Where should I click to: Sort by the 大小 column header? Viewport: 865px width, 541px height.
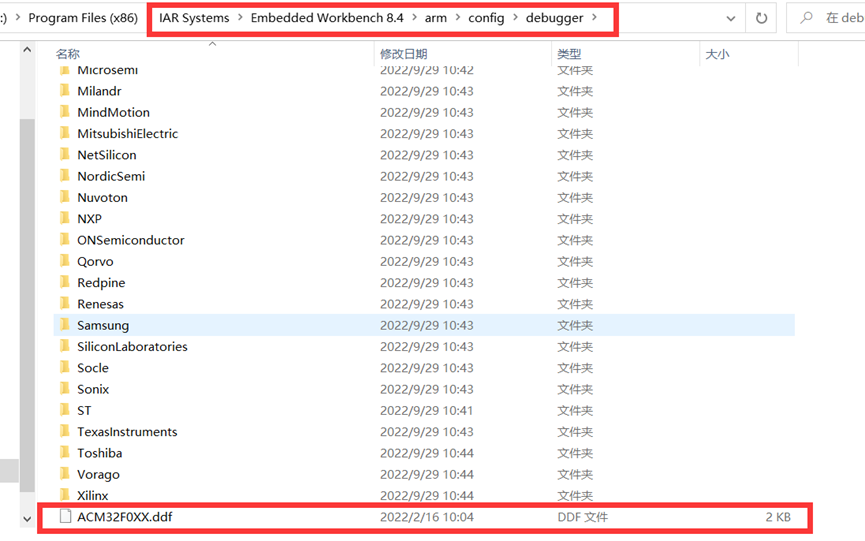pos(717,54)
